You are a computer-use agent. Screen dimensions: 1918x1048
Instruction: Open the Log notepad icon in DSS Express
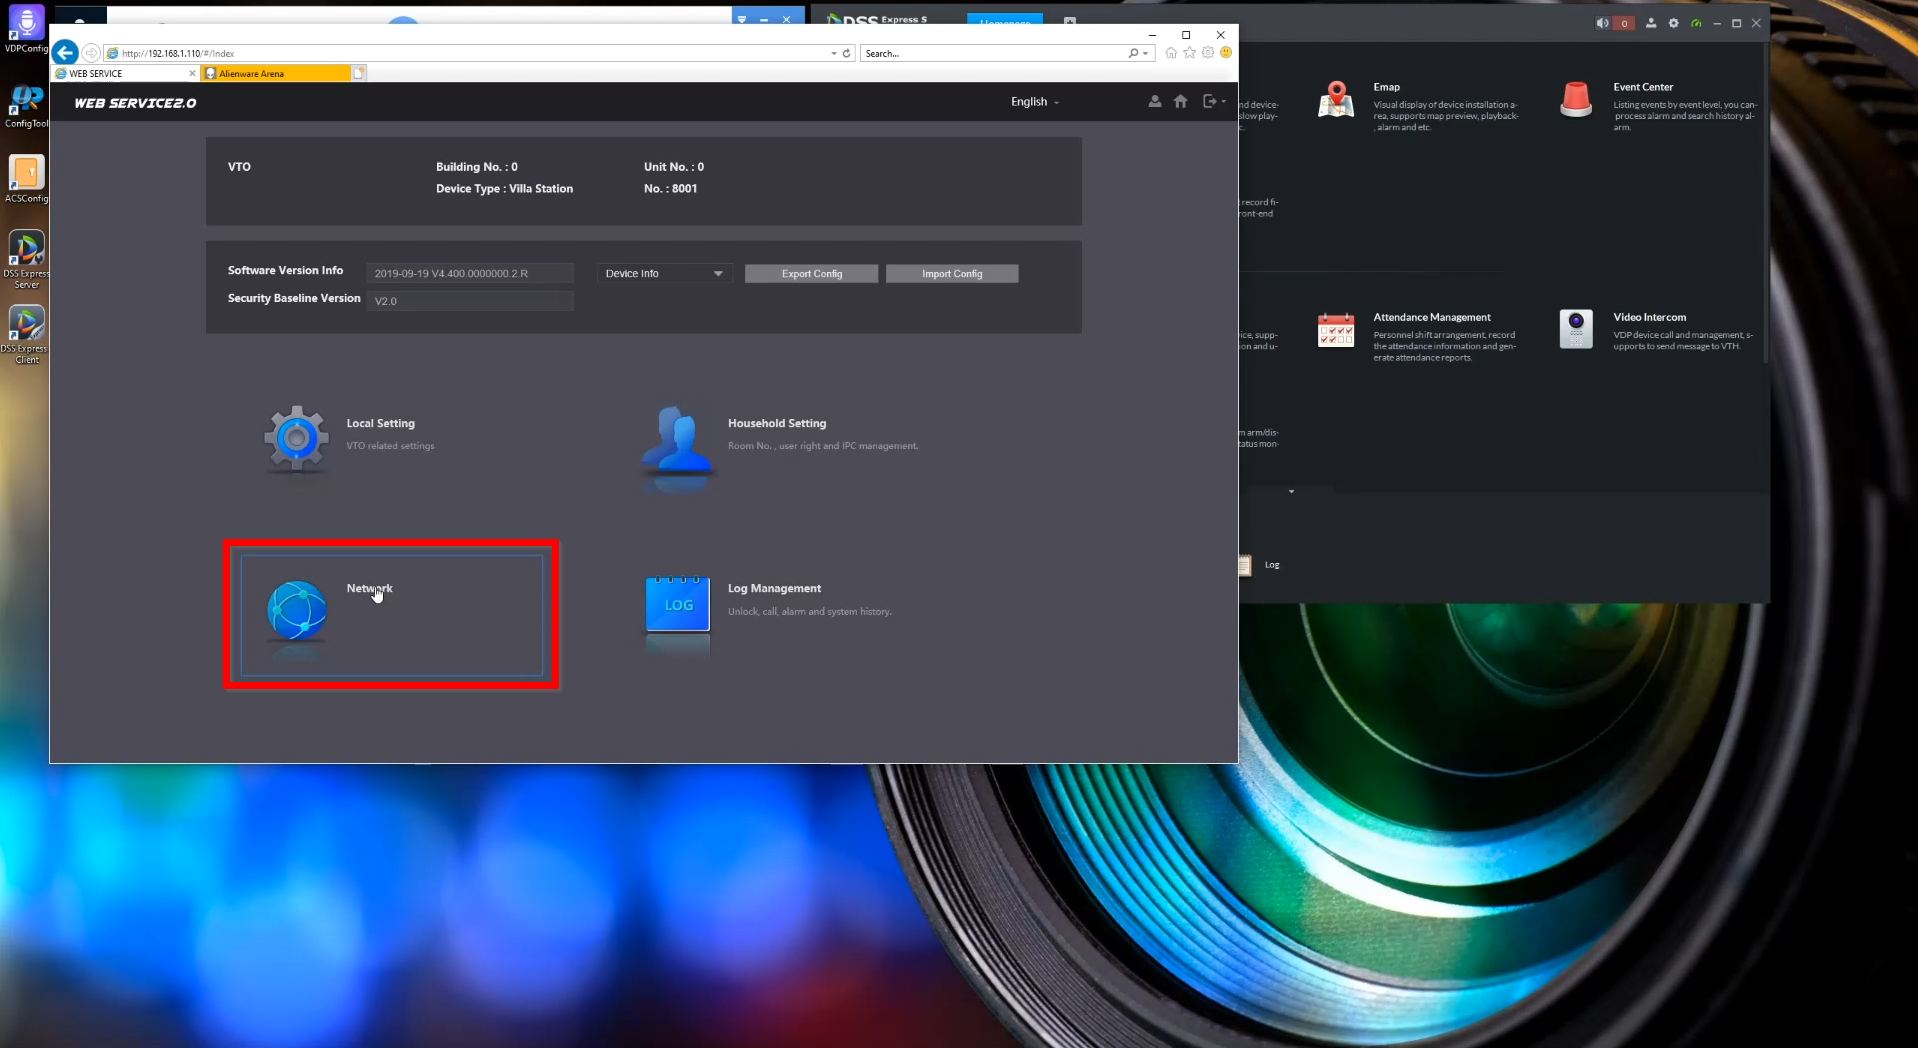(1245, 565)
